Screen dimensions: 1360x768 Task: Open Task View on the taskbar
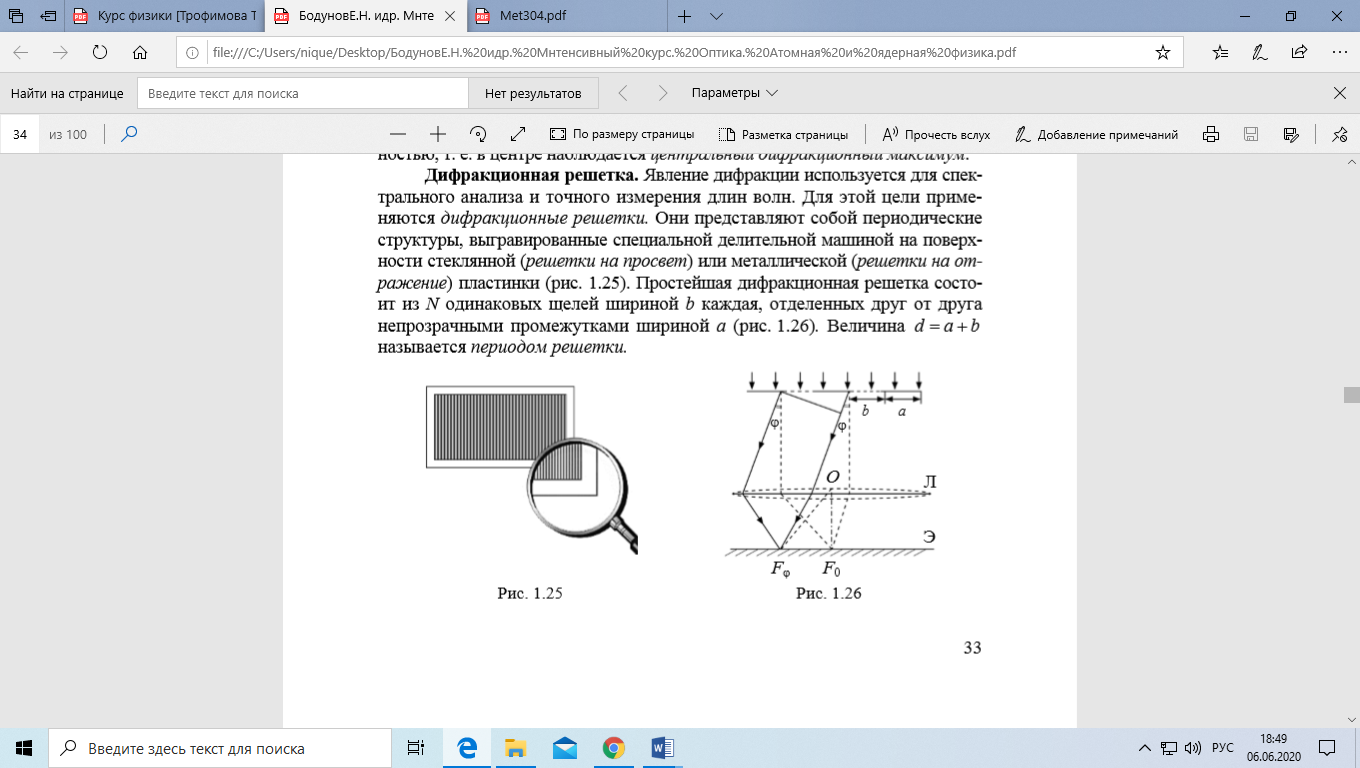(x=417, y=748)
